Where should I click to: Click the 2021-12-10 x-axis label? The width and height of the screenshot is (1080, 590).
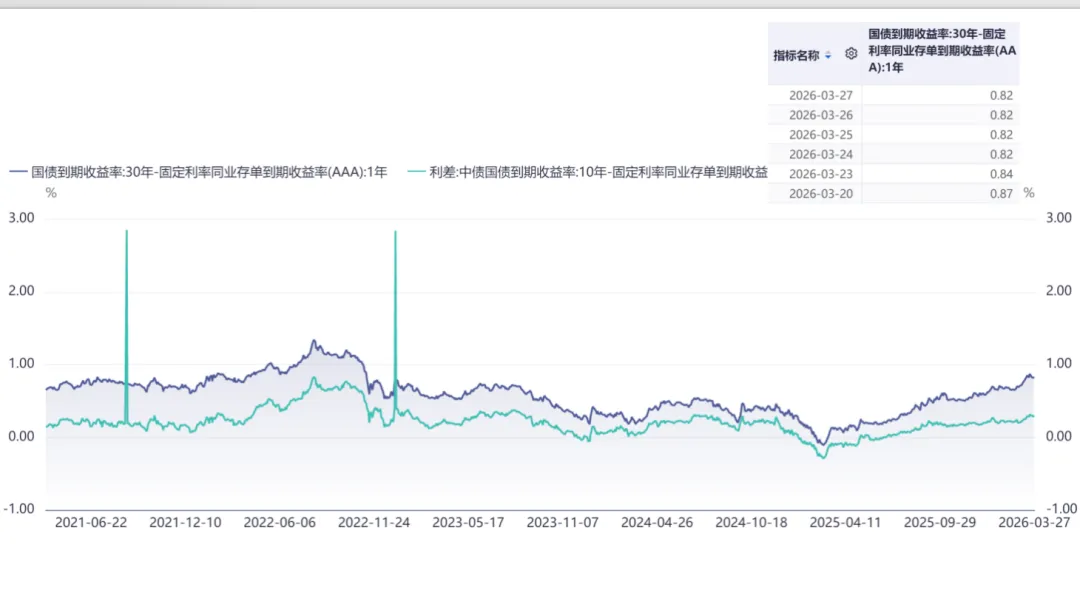pyautogui.click(x=185, y=523)
